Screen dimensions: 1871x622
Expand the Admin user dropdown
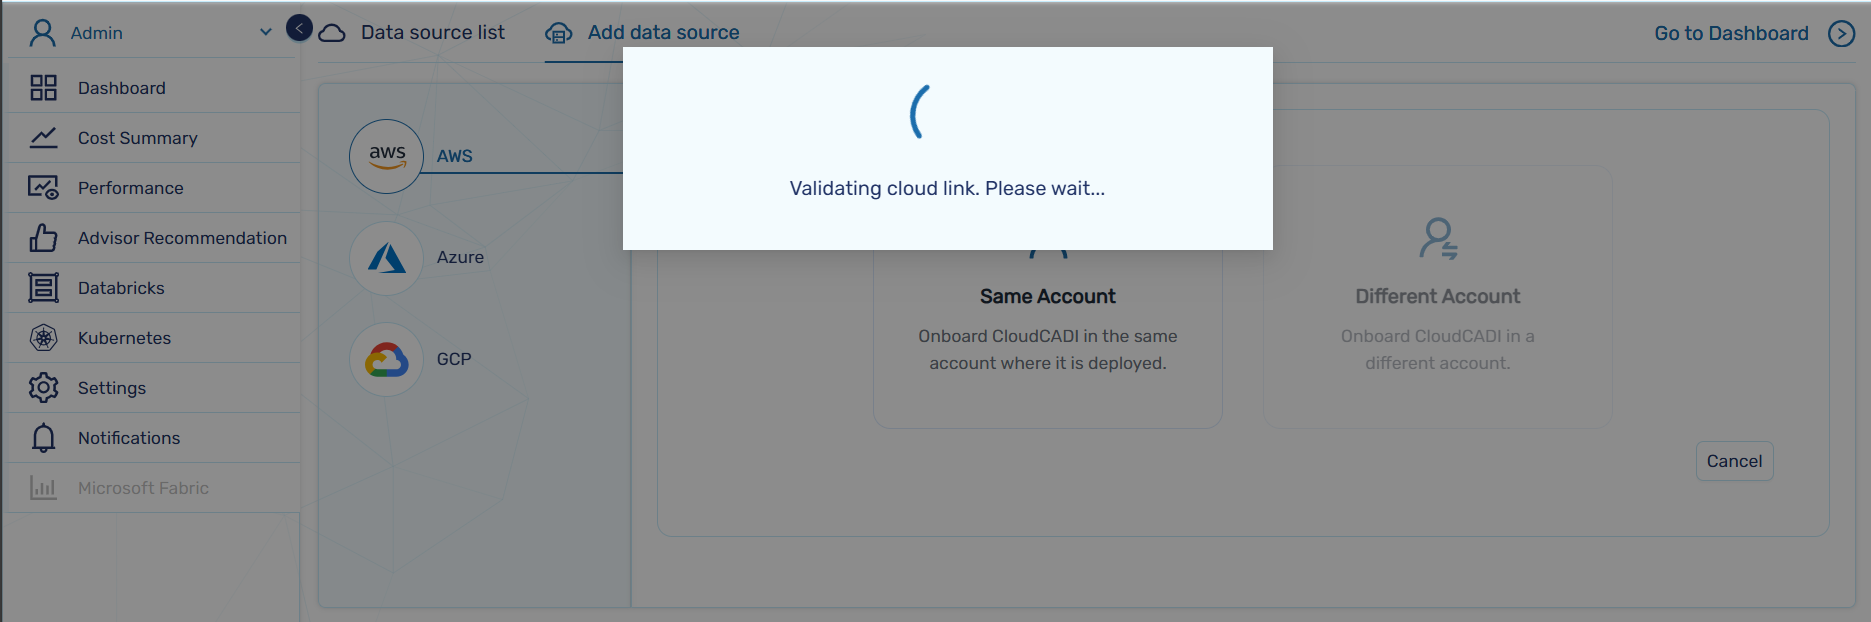[x=265, y=32]
